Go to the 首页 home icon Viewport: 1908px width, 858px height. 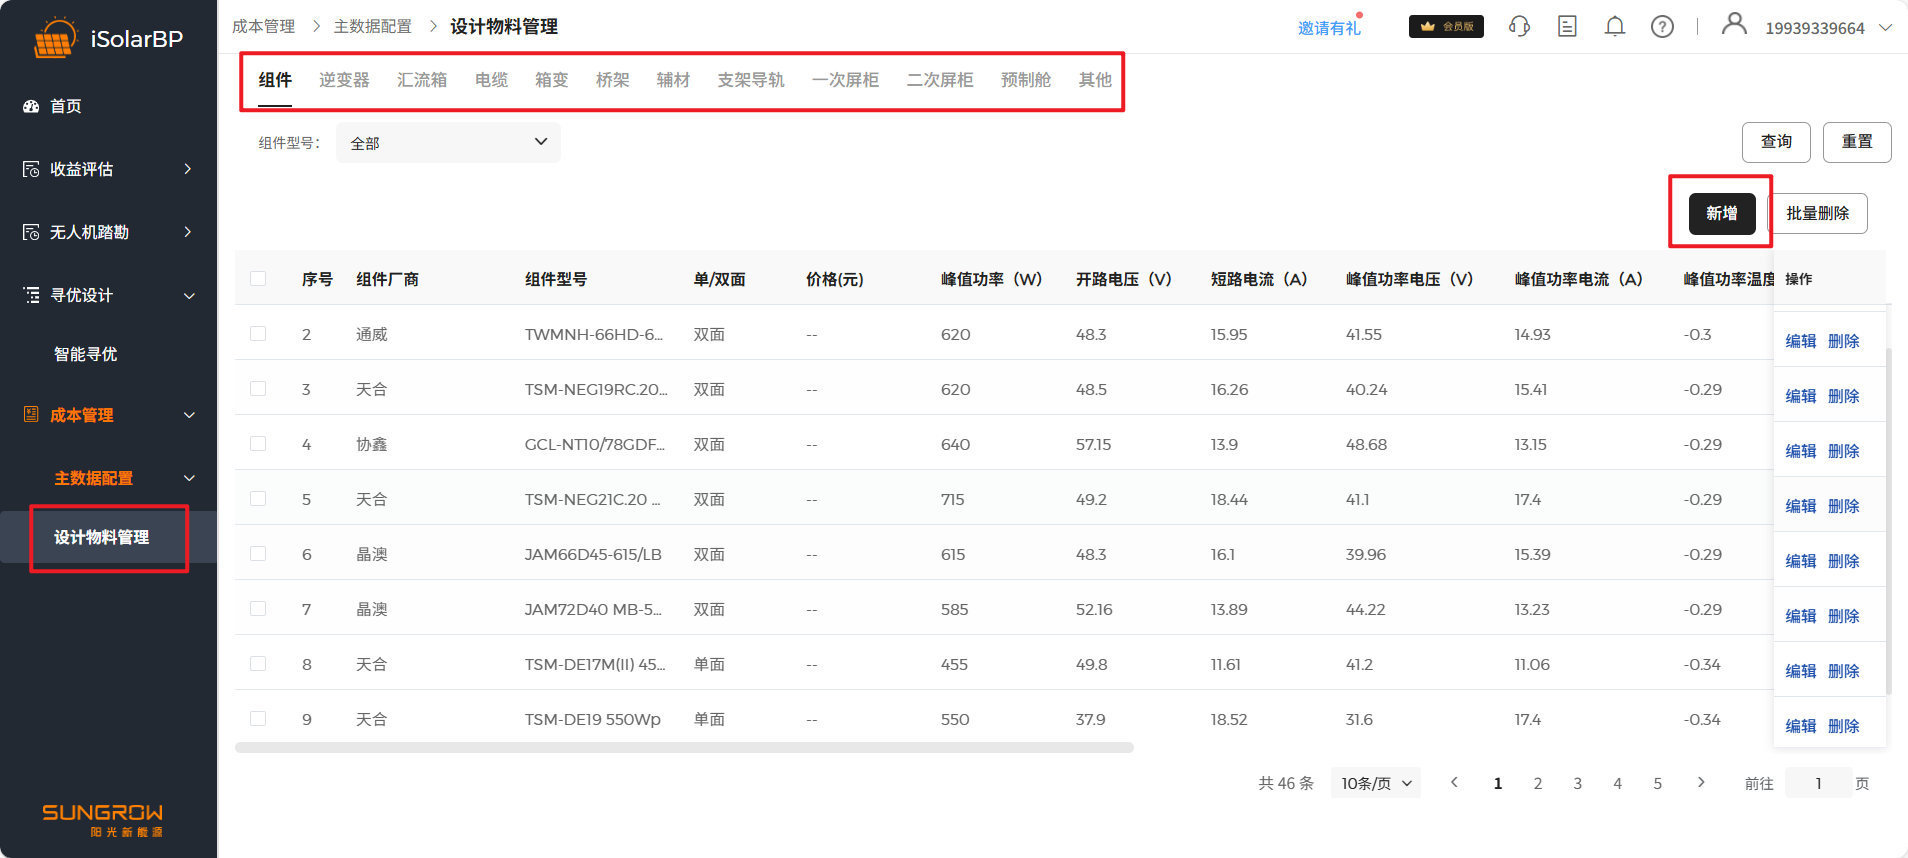pyautogui.click(x=31, y=106)
